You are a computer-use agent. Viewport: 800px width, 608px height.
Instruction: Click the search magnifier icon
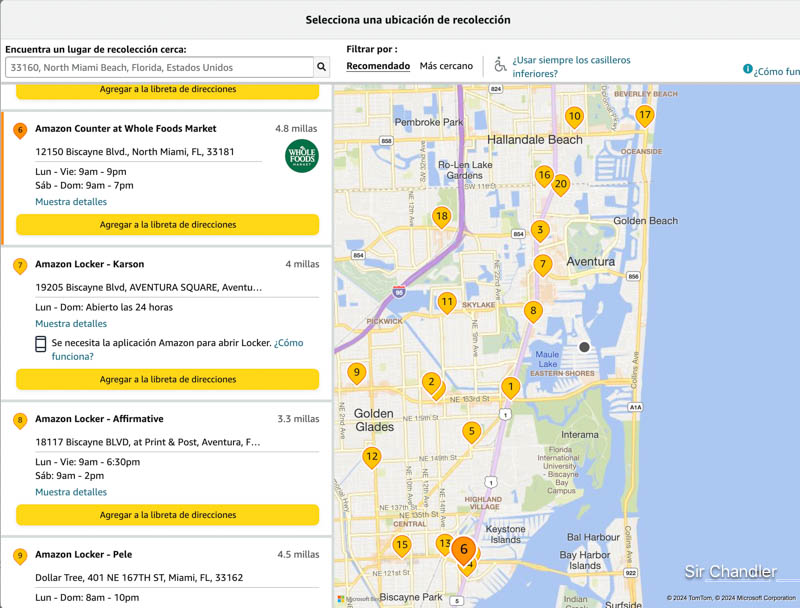(322, 67)
